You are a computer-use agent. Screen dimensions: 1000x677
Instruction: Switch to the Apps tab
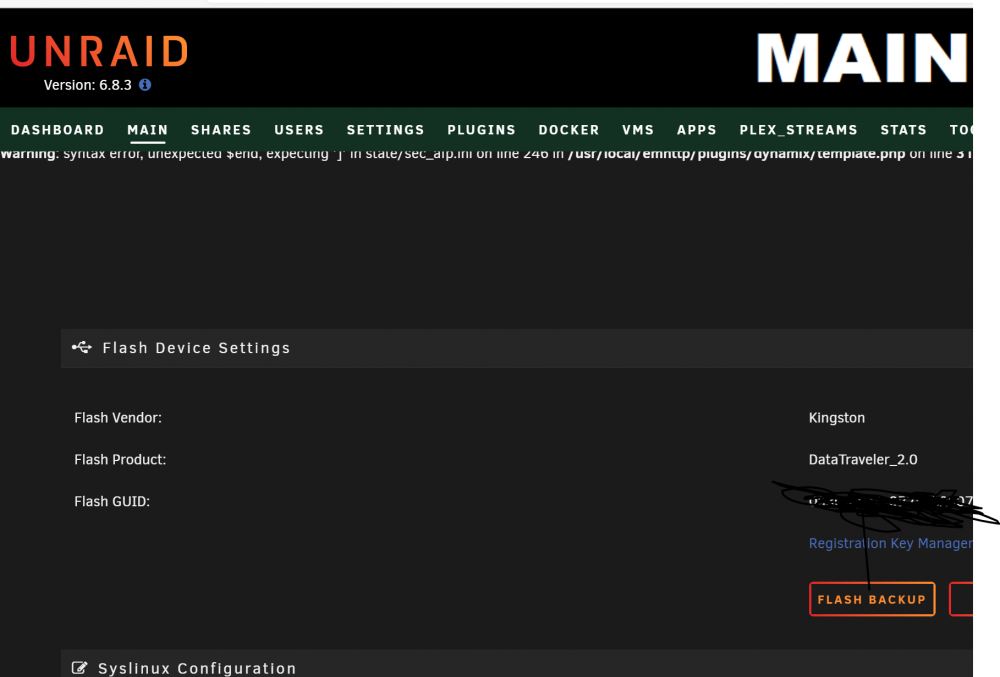(696, 130)
